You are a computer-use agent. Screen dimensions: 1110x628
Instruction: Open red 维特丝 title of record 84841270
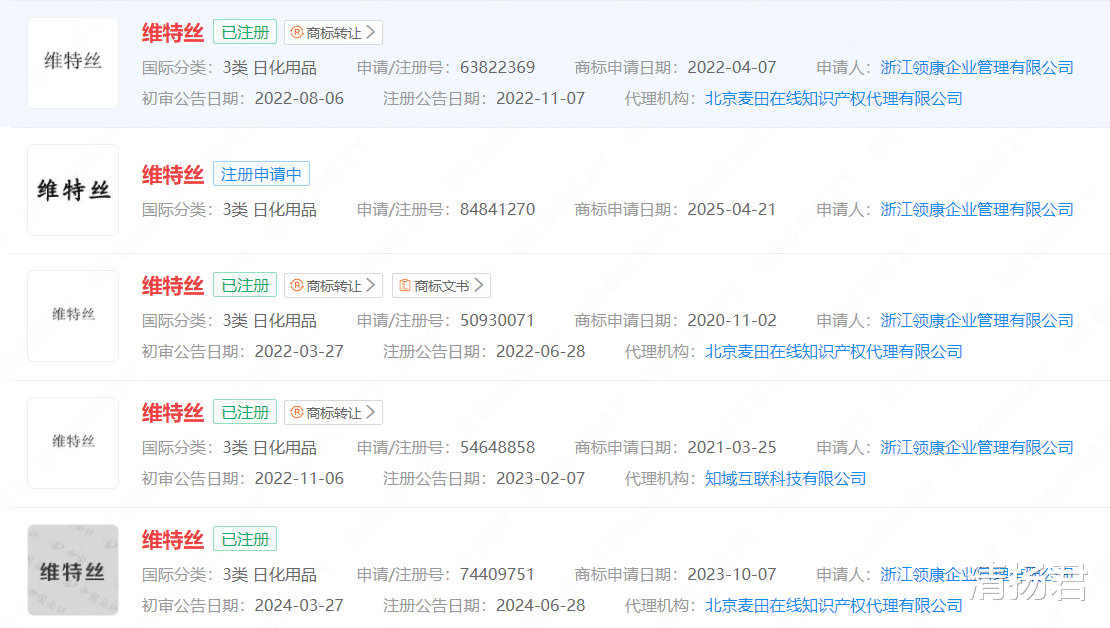point(173,174)
